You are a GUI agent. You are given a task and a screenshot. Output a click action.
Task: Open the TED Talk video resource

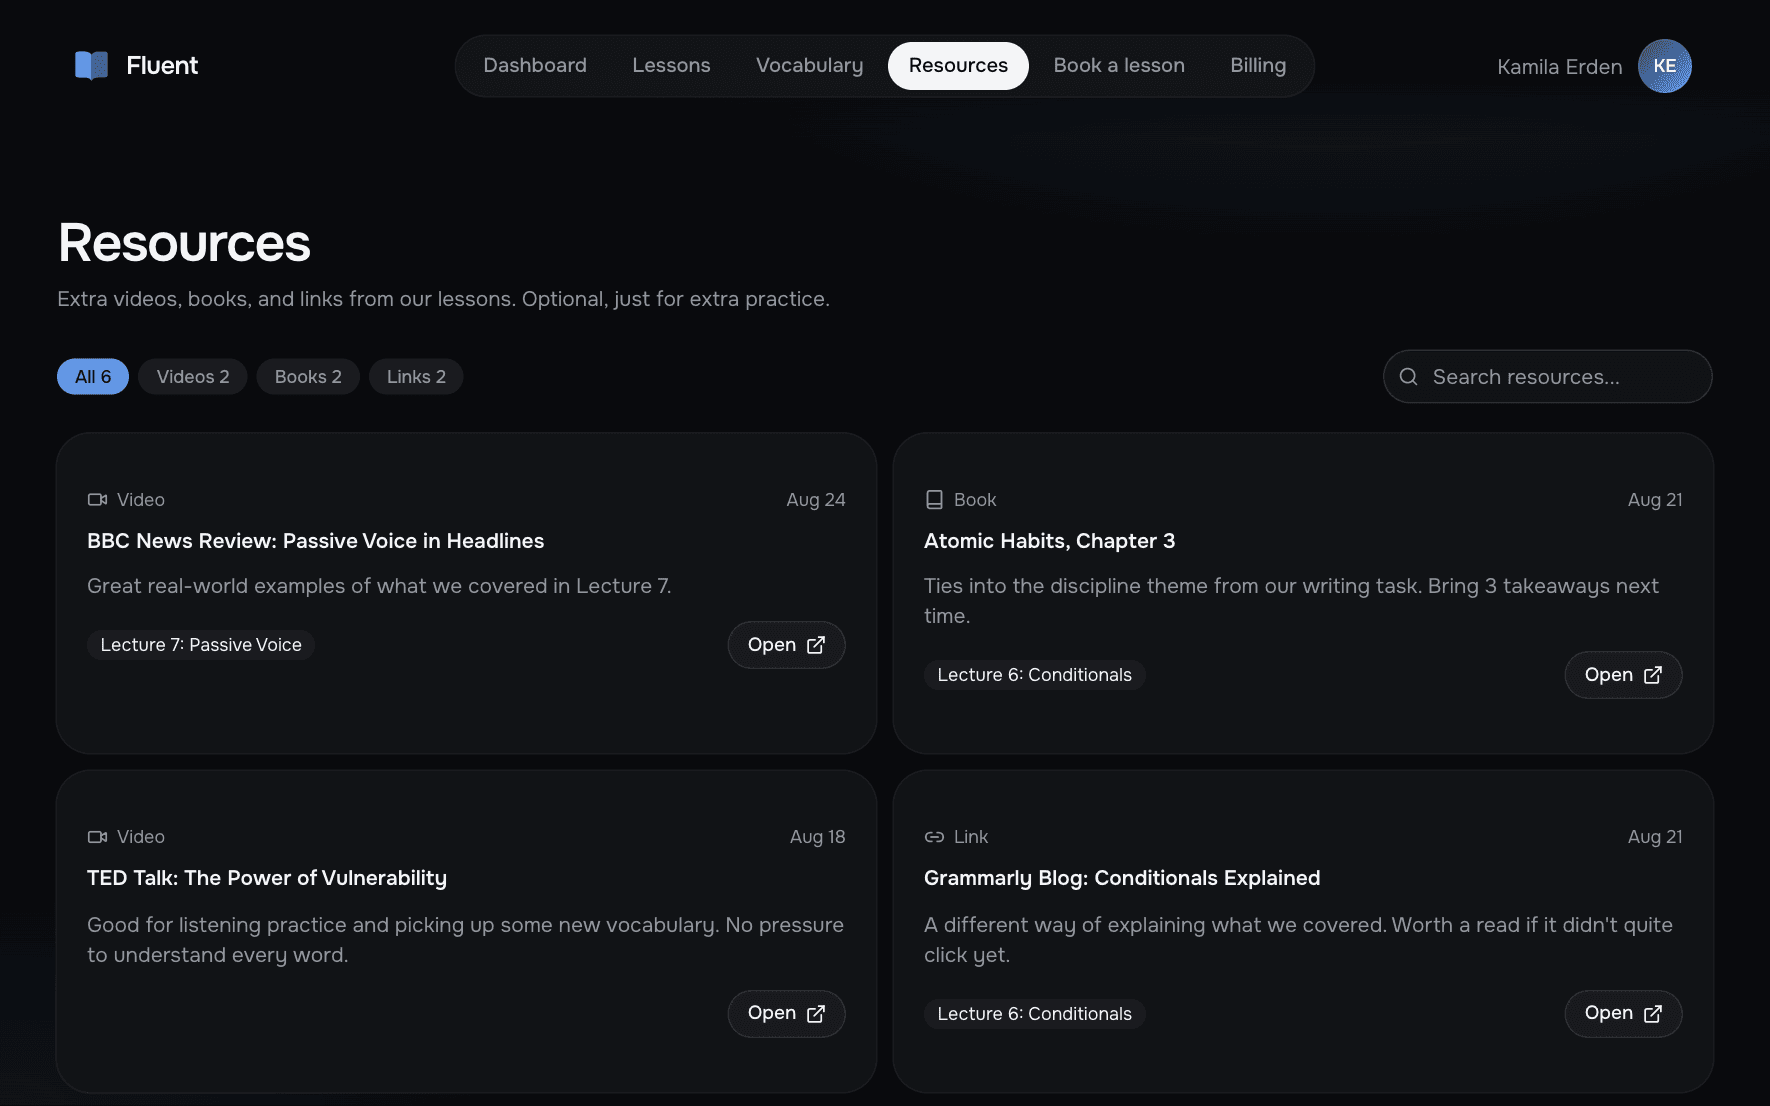pos(786,1013)
